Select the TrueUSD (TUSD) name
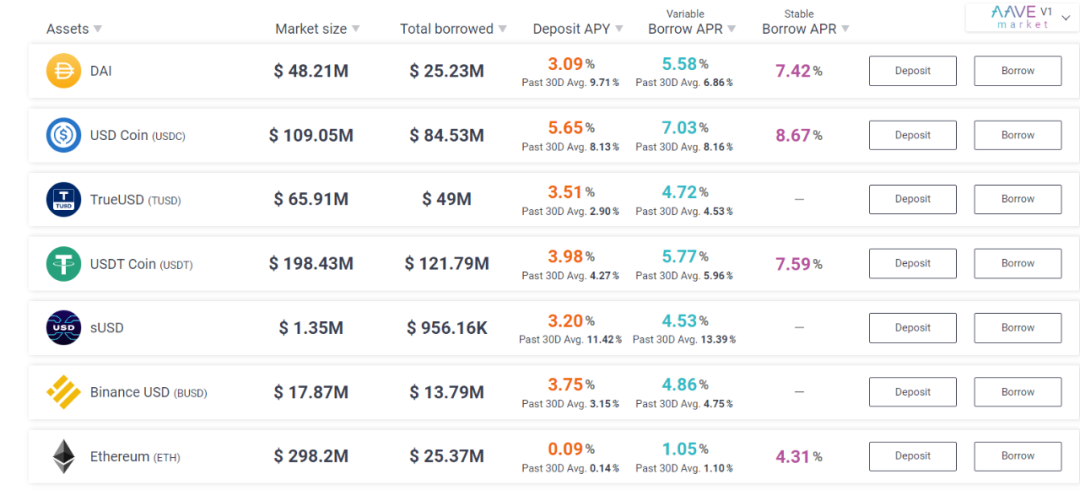Screen dimensions: 1080x490 [136, 200]
